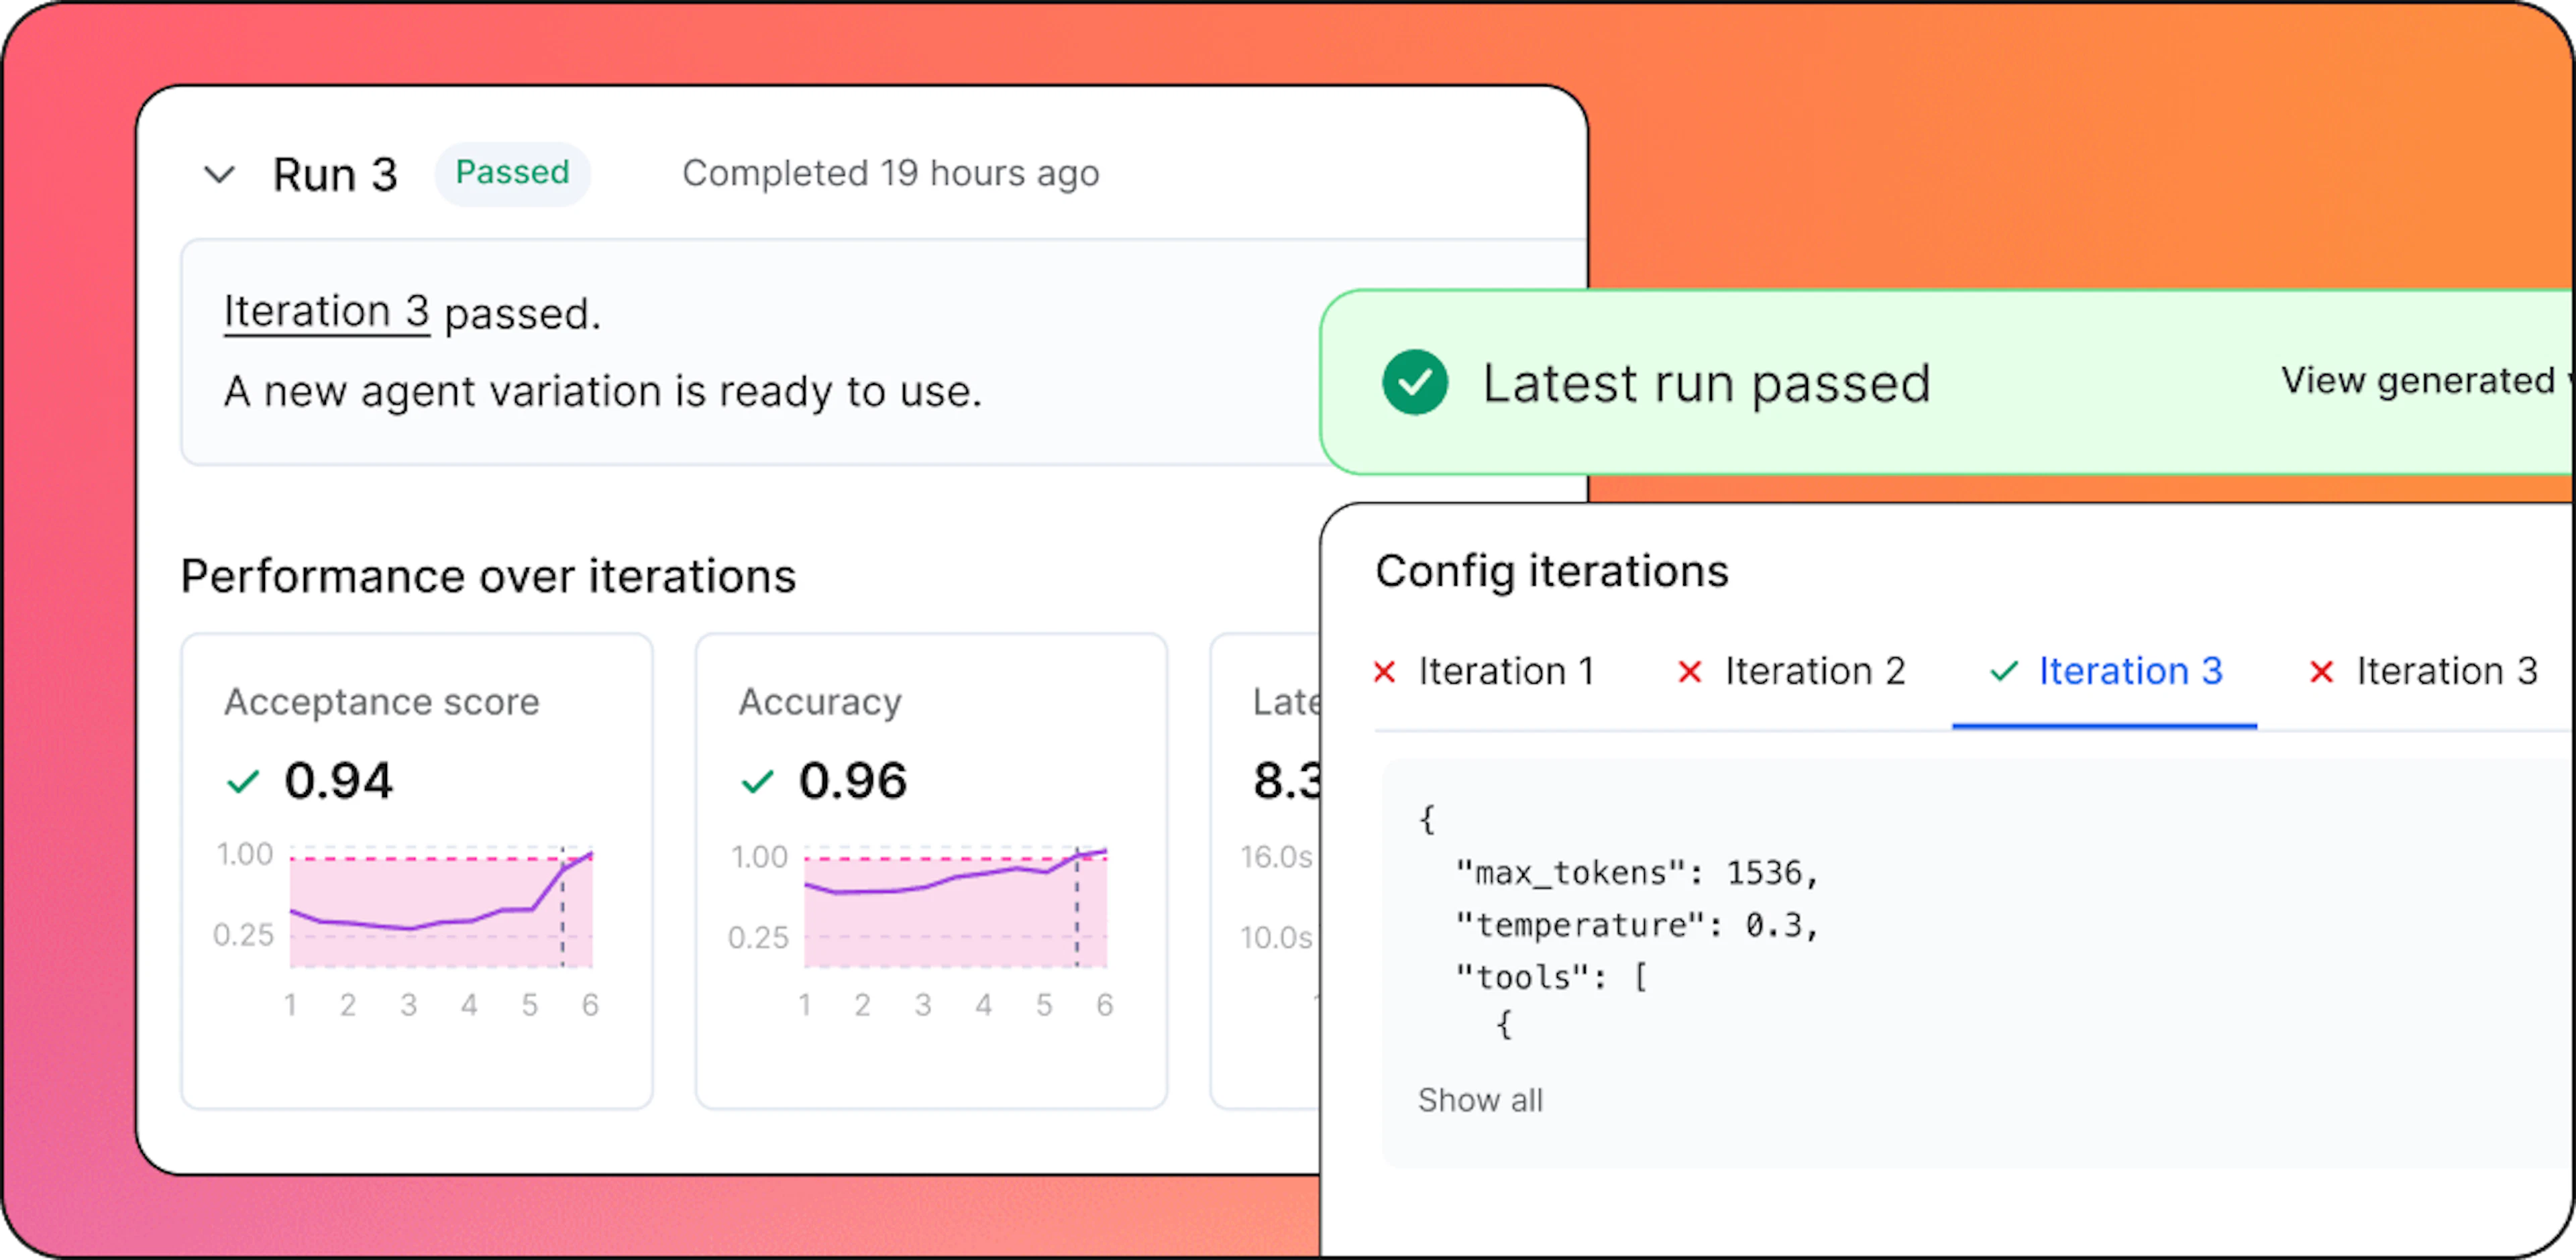Open the partially hidden Latency card
Viewport: 2576px width, 1260px height.
pyautogui.click(x=1266, y=870)
